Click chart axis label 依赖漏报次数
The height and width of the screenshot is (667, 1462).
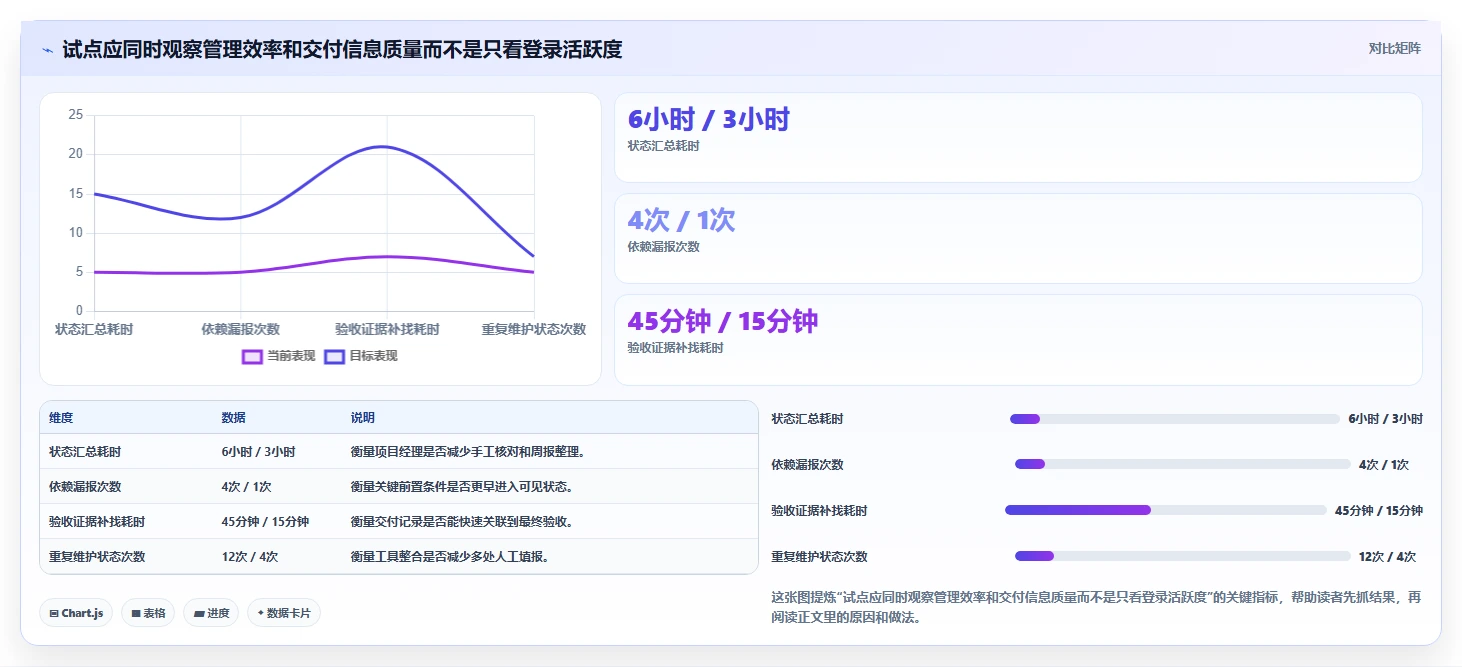tap(240, 329)
